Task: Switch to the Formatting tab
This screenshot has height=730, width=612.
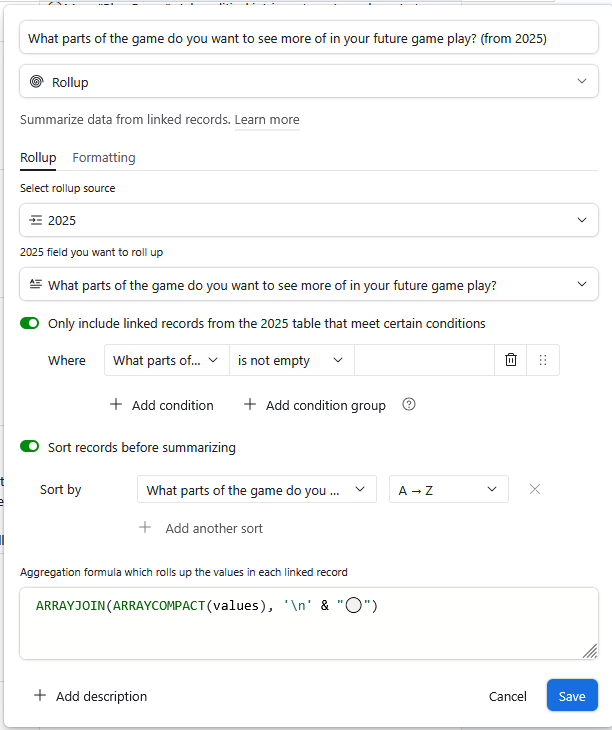Action: click(x=104, y=158)
